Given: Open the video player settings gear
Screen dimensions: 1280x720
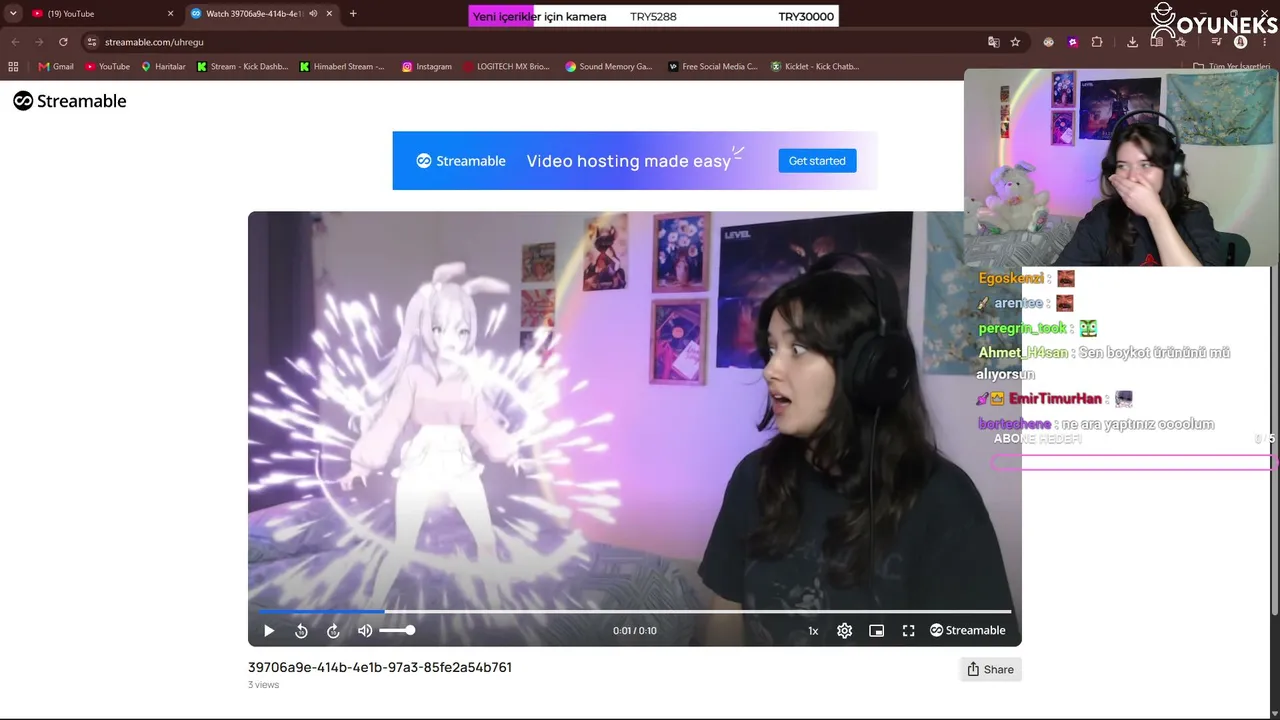Looking at the screenshot, I should coord(845,631).
